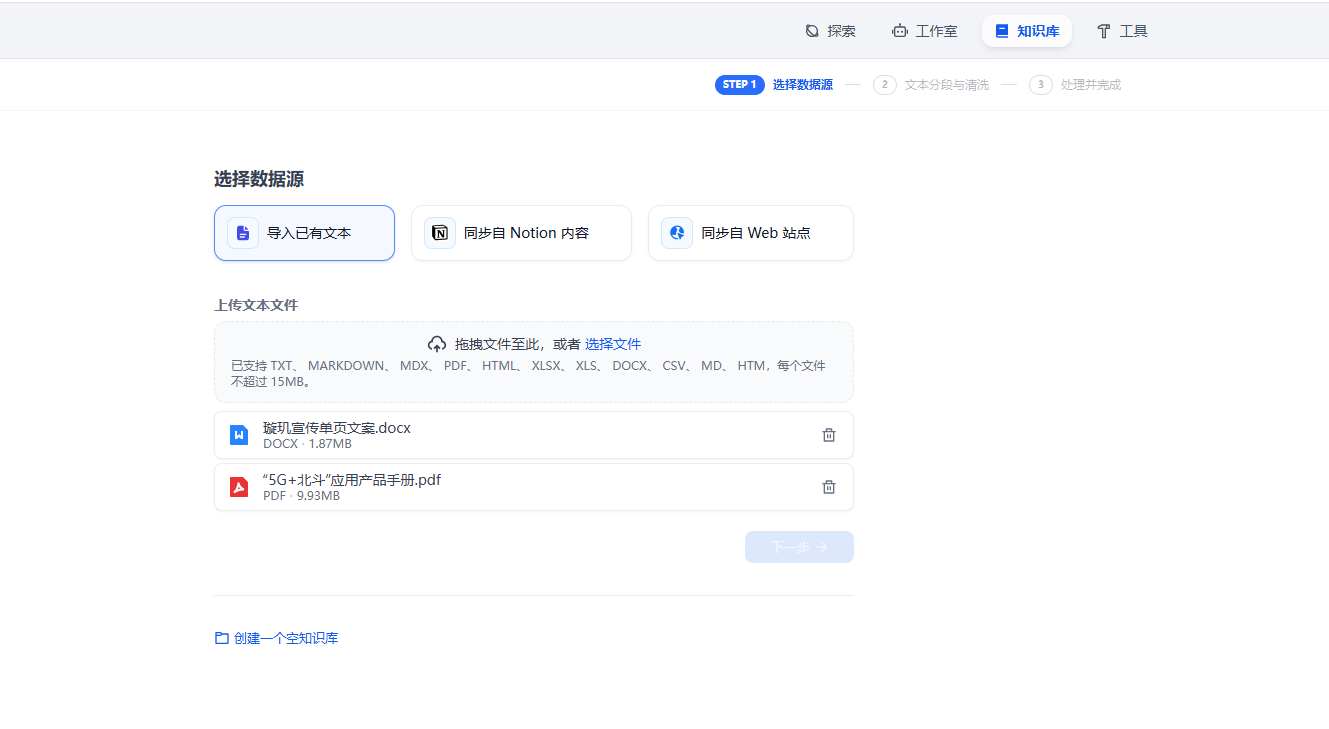Click the Notion logo icon
Viewport: 1329px width, 729px height.
tap(440, 233)
